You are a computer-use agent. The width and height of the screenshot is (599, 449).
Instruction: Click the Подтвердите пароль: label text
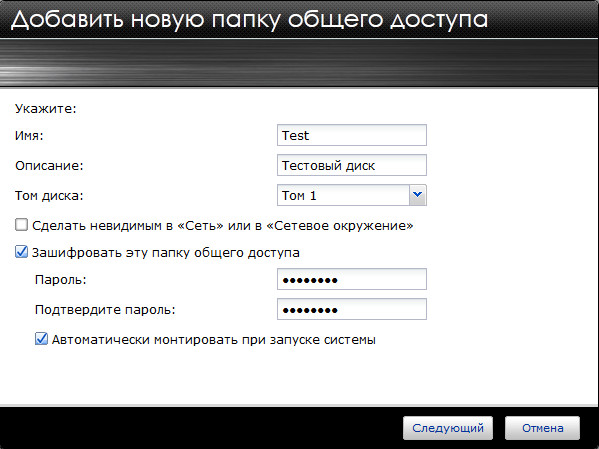click(x=105, y=310)
